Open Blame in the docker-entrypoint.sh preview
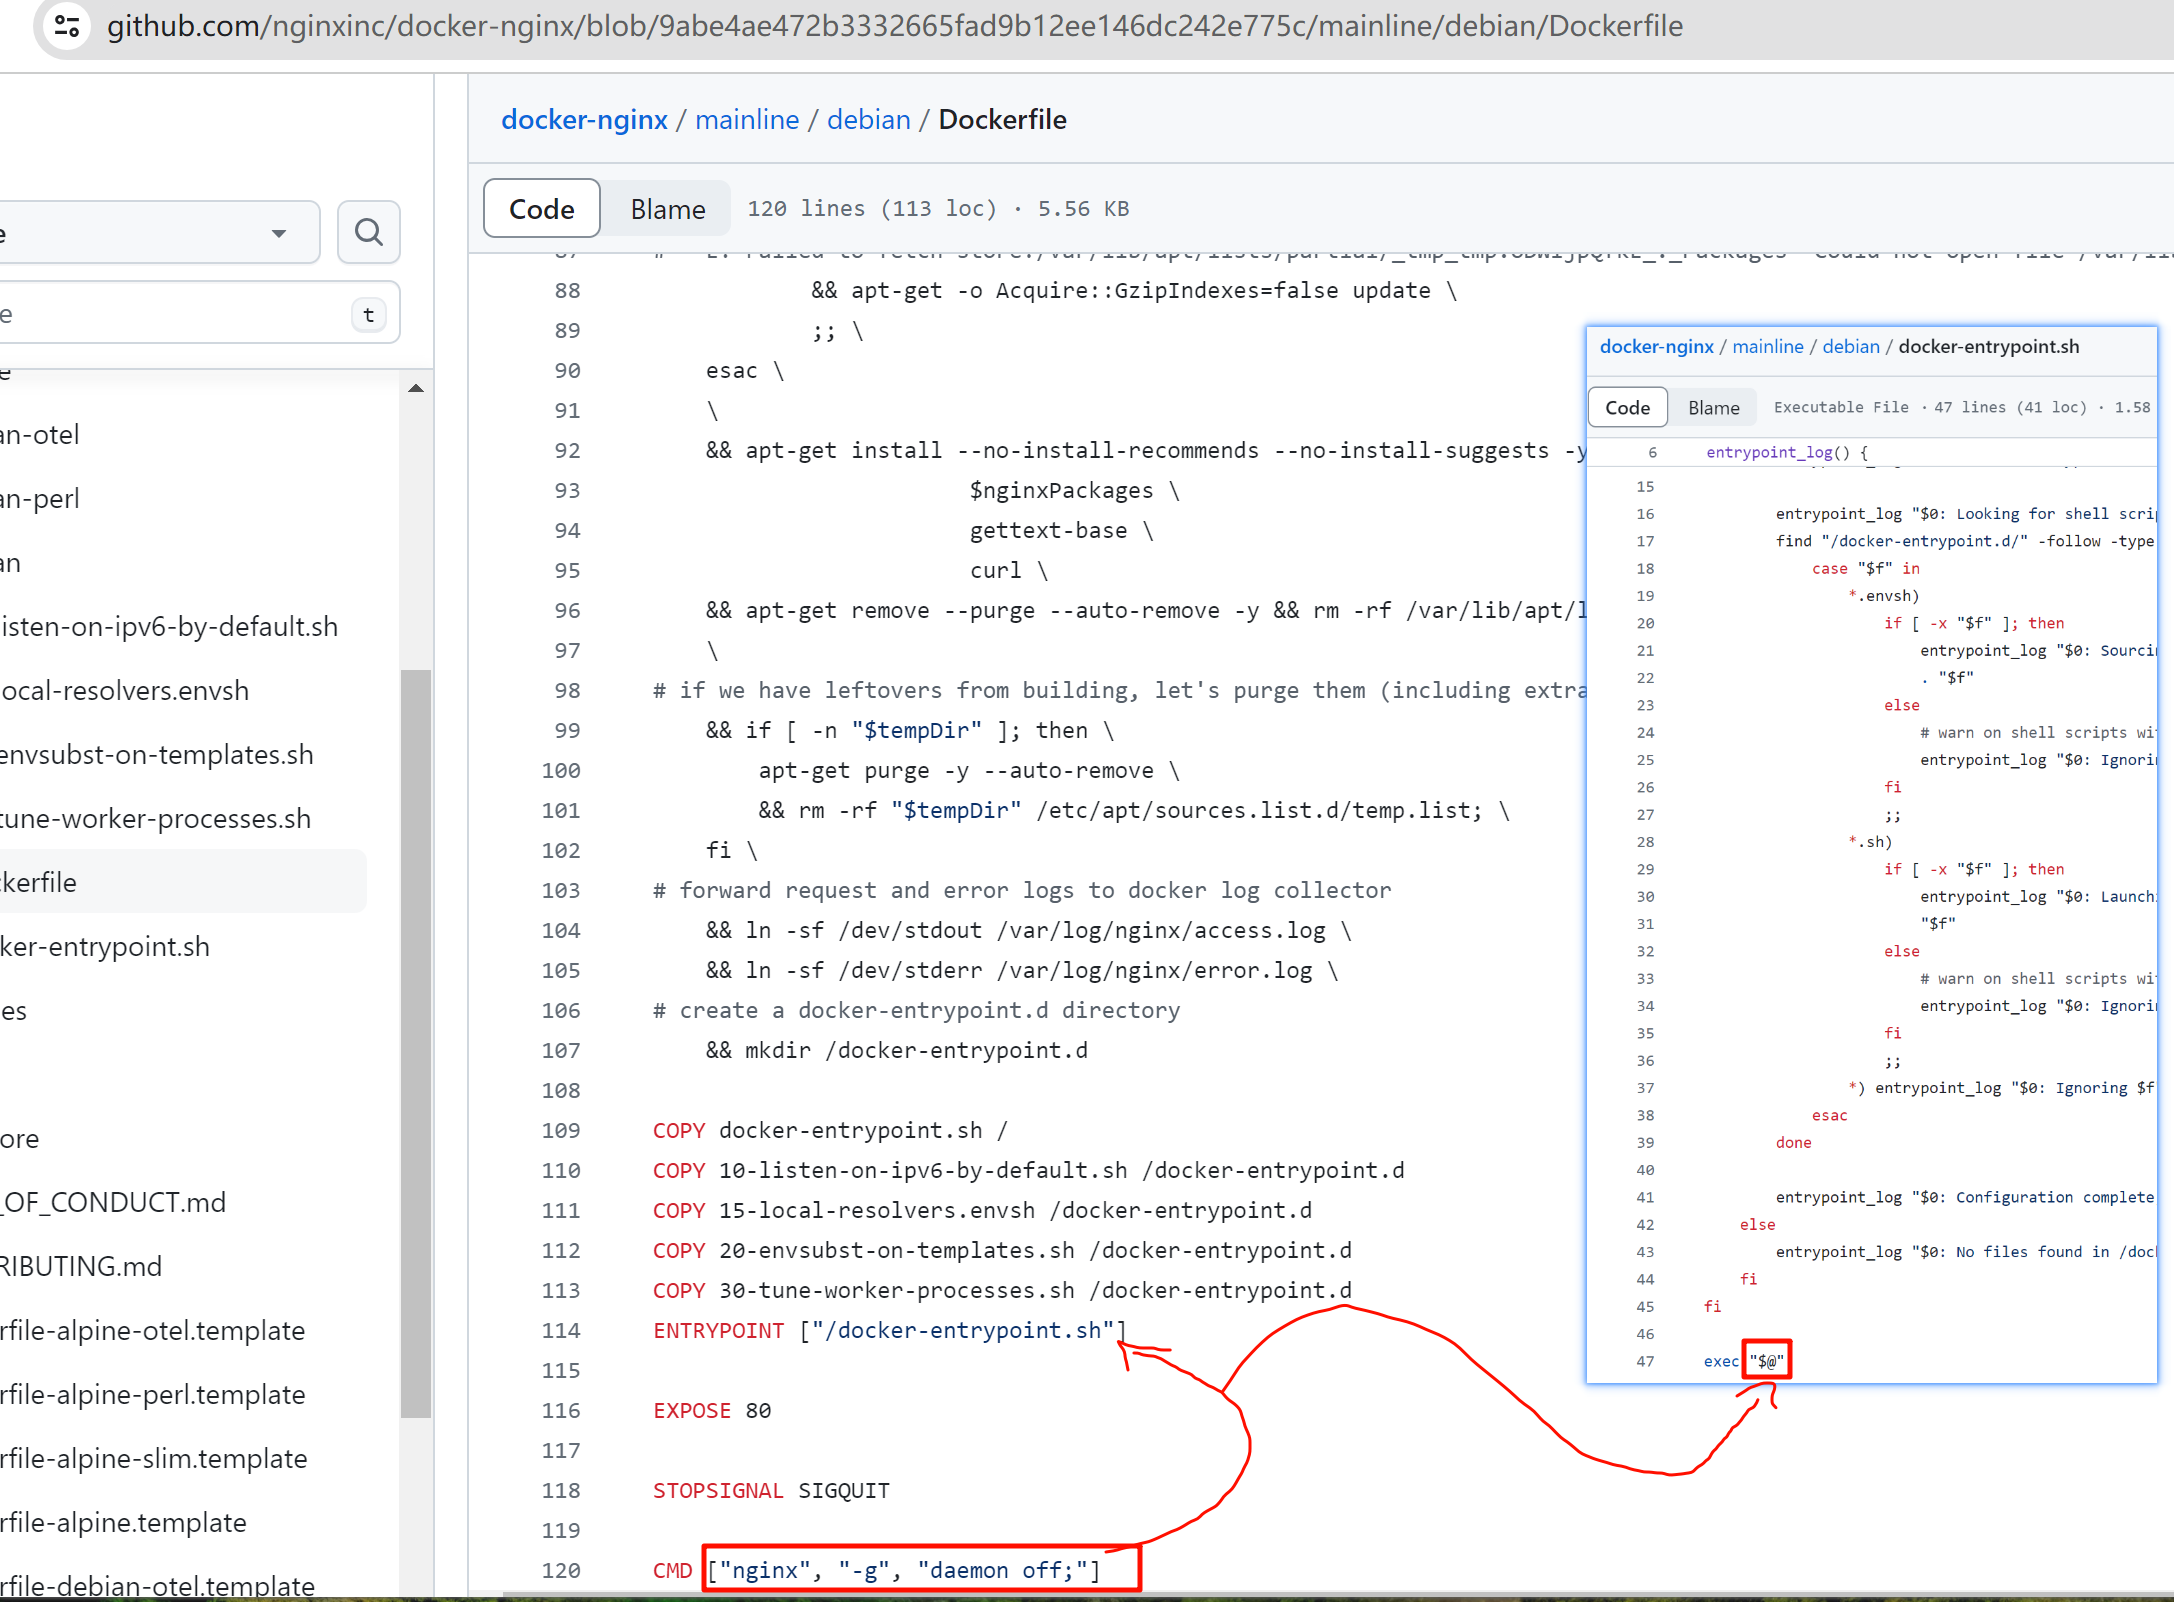 pos(1713,407)
